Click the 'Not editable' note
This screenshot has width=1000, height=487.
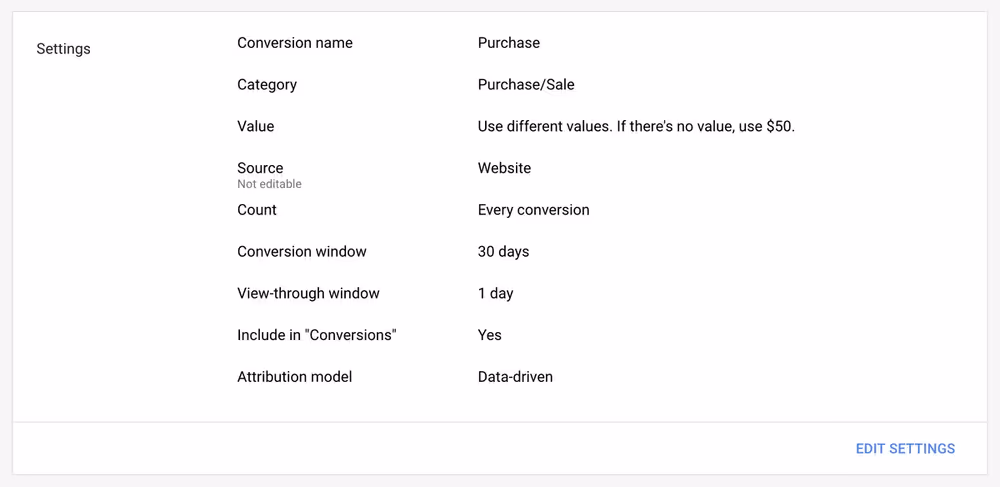point(269,184)
